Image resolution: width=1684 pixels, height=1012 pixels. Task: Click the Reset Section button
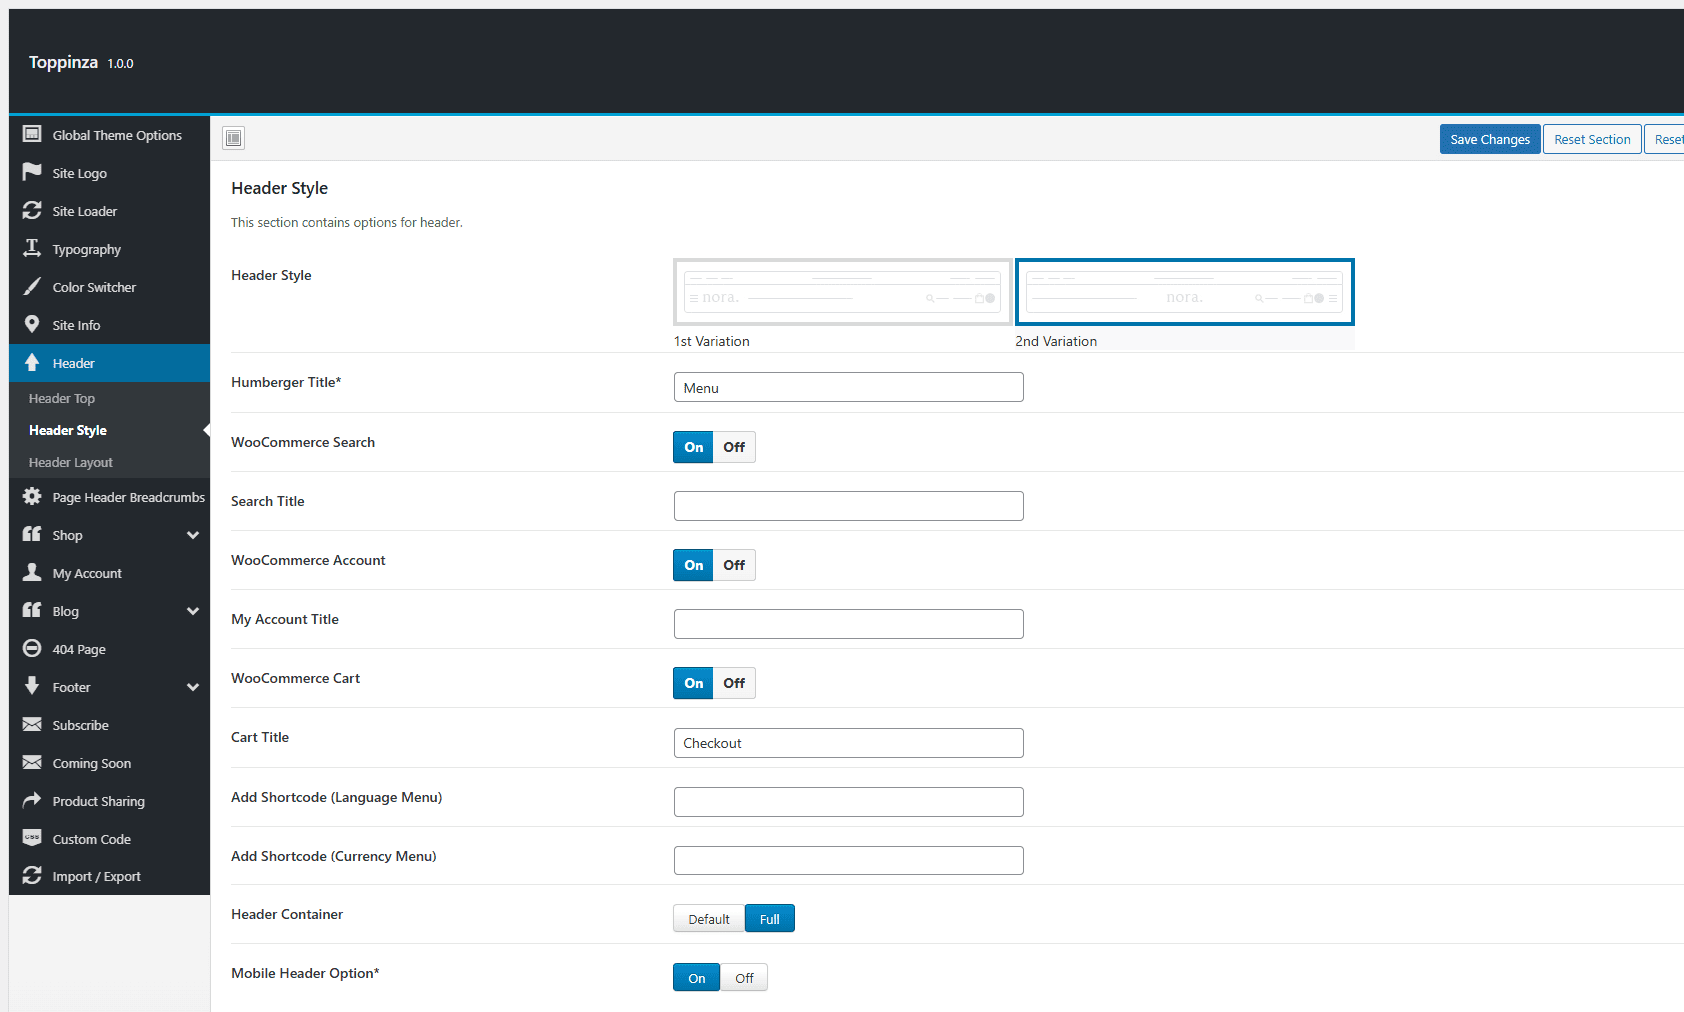point(1592,139)
